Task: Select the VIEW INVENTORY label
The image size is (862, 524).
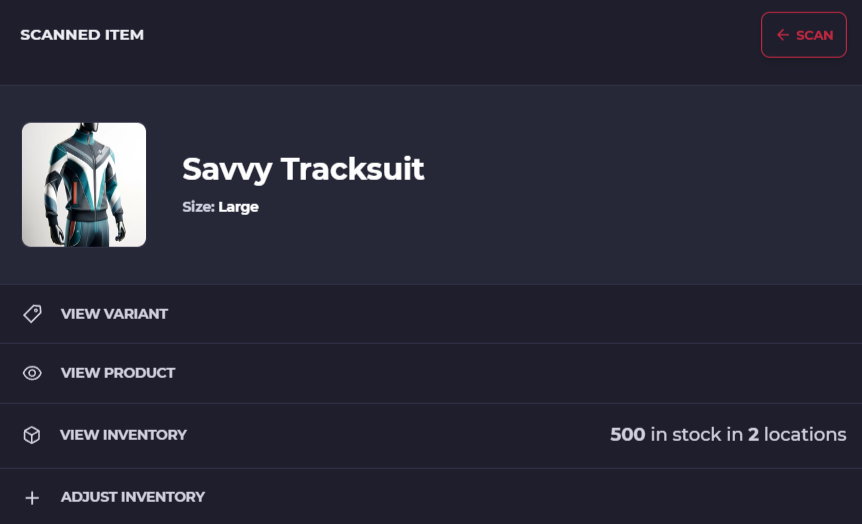Action: 123,435
